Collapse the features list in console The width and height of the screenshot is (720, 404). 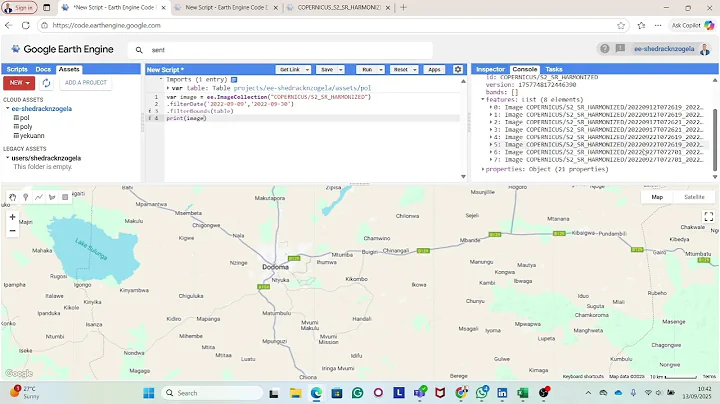[x=483, y=99]
